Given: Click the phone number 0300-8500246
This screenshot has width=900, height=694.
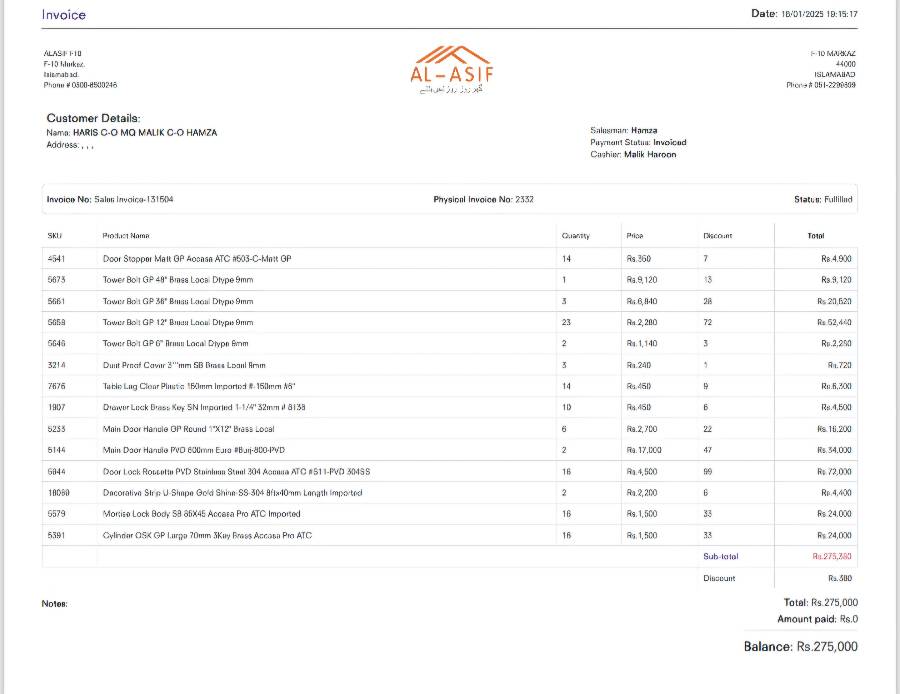Looking at the screenshot, I should [x=80, y=85].
